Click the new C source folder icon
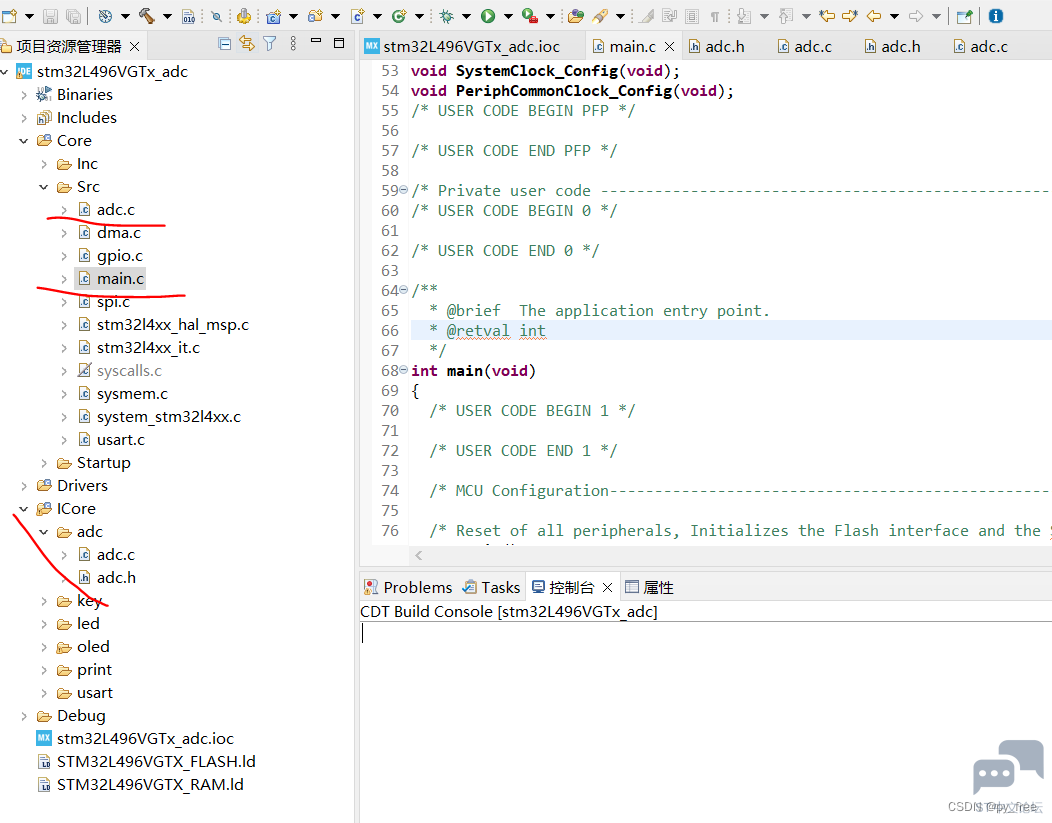This screenshot has width=1052, height=823. coord(315,15)
